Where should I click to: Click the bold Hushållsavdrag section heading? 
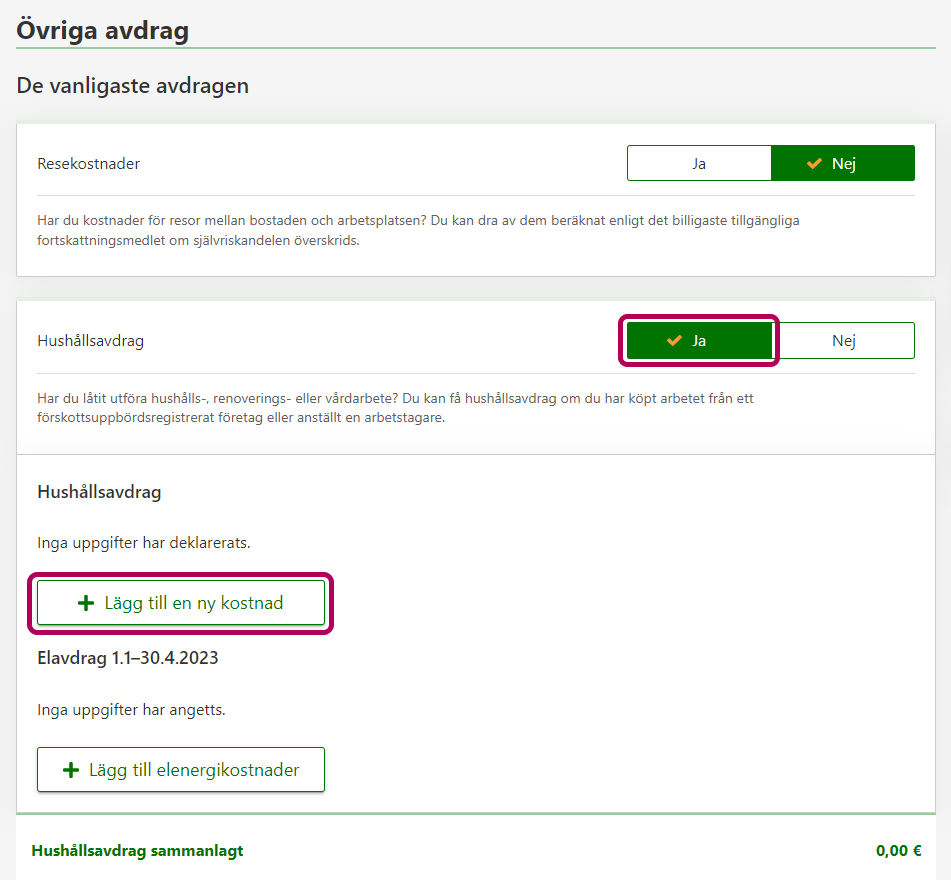tap(99, 492)
